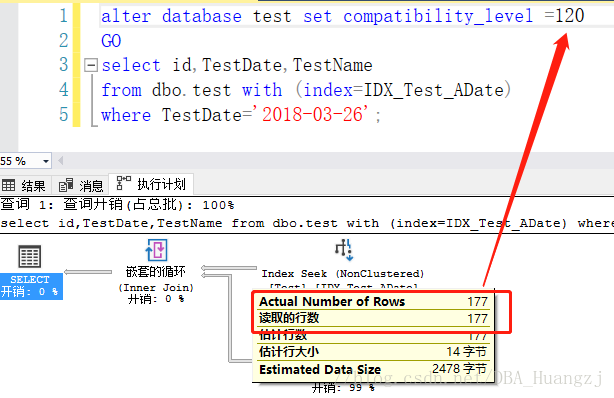
Task: Select the 执行计划 tab
Action: click(x=151, y=184)
